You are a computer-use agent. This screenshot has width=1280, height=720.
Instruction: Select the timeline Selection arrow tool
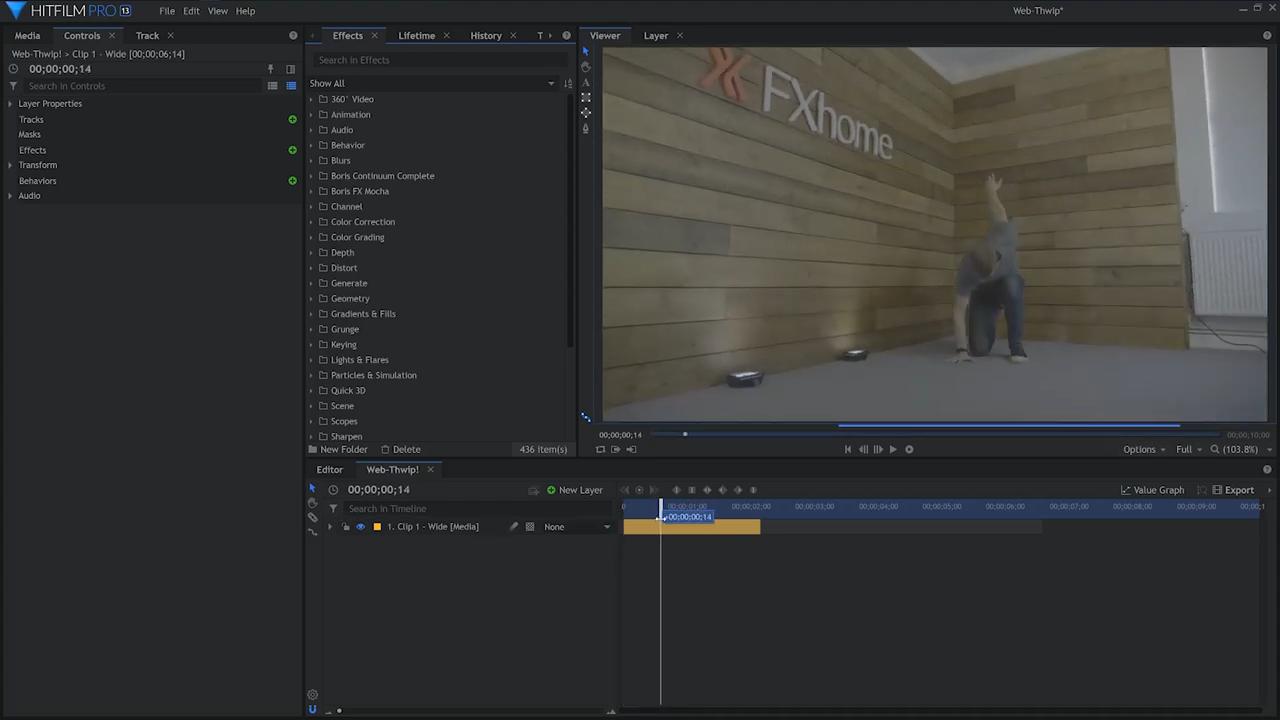point(312,488)
